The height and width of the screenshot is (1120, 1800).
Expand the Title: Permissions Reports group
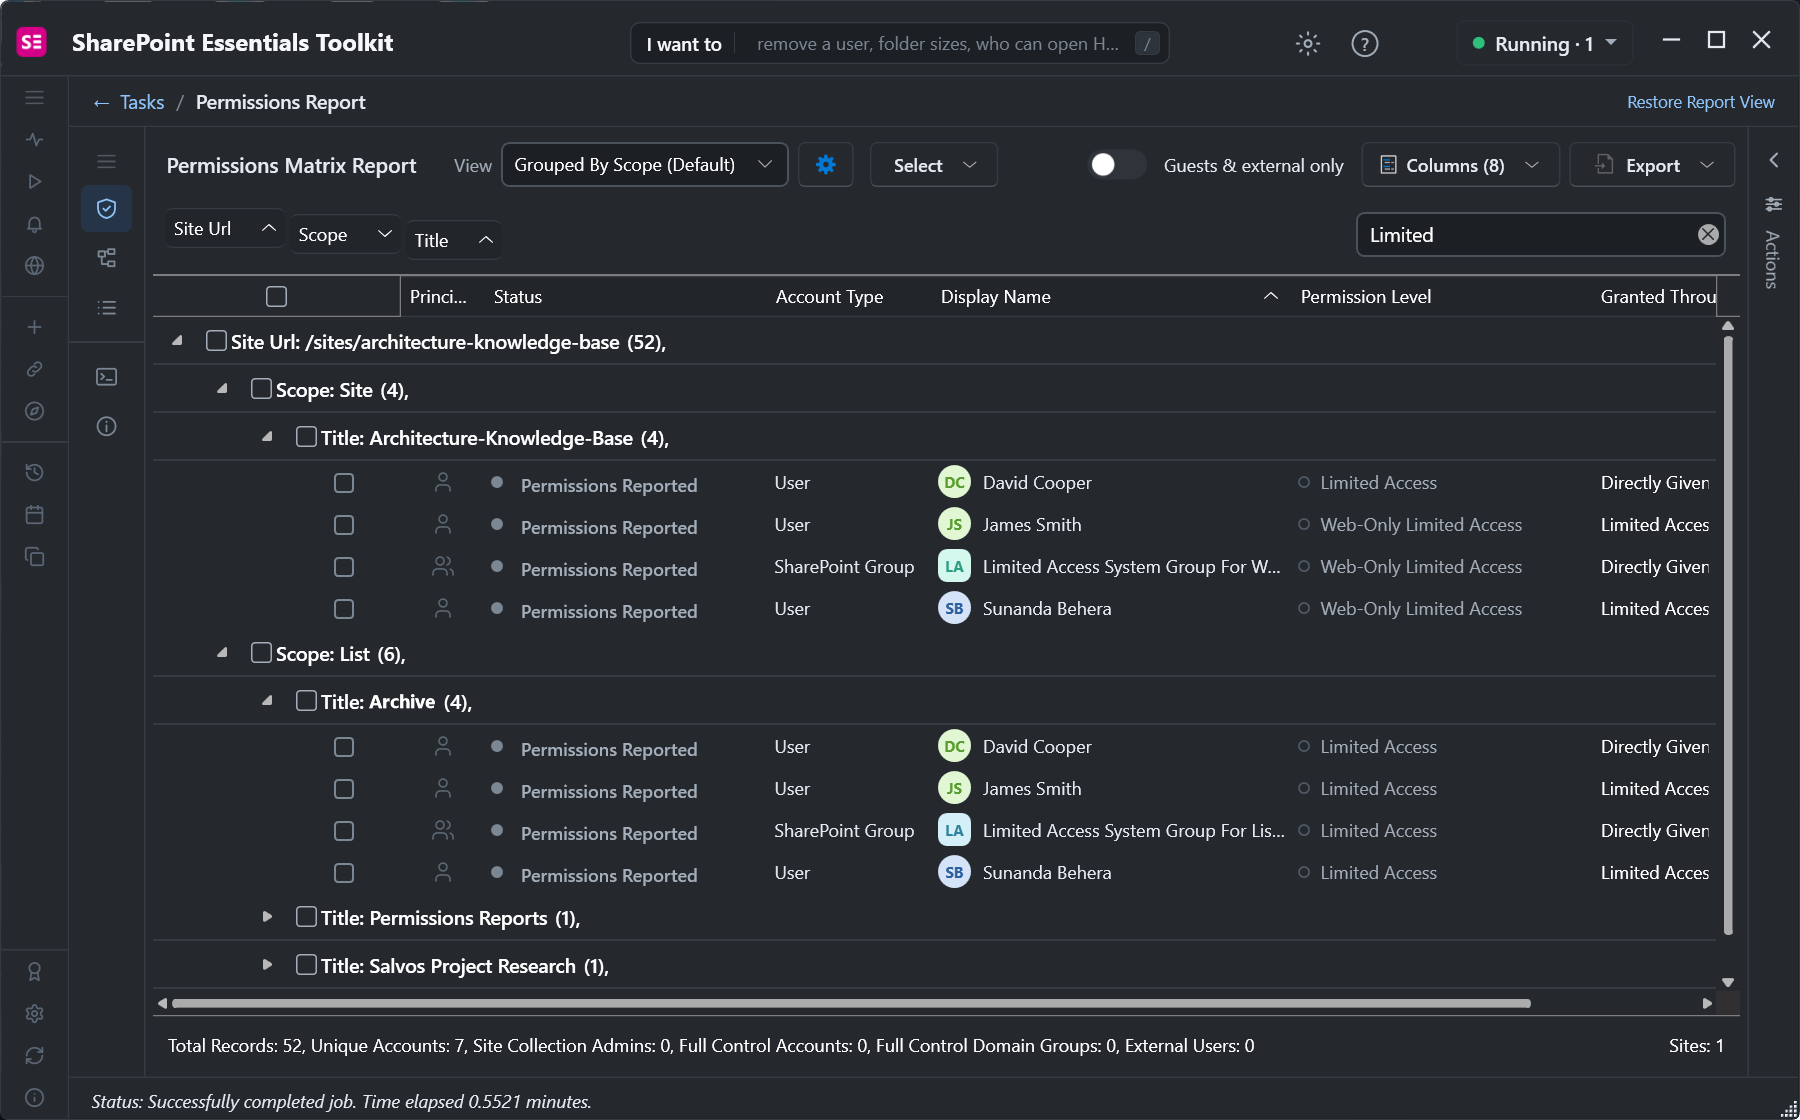point(267,917)
